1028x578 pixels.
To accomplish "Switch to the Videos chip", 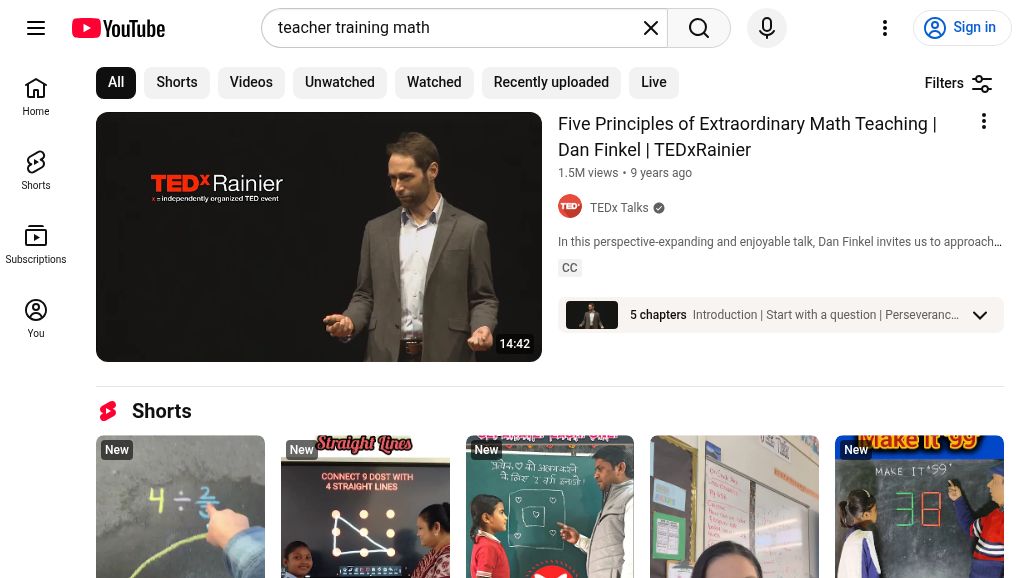I will pyautogui.click(x=251, y=83).
